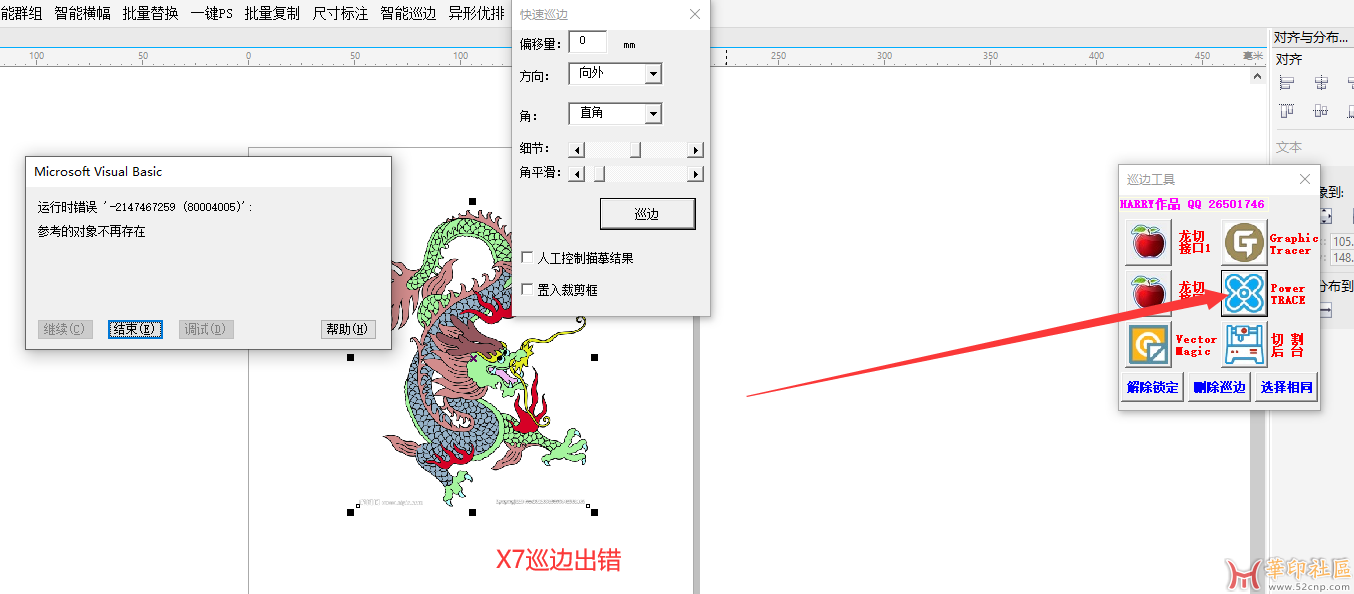Click the 细节 slider thumb
Viewport: 1354px width, 594px height.
click(x=635, y=150)
